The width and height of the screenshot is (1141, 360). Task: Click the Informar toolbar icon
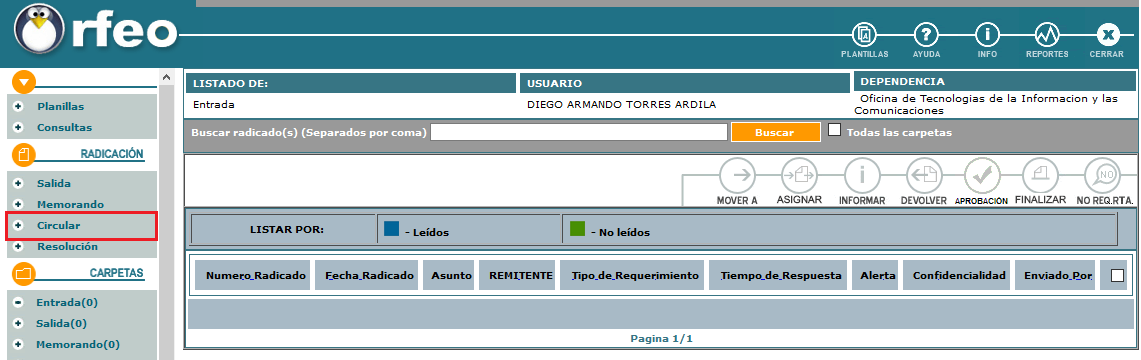pyautogui.click(x=862, y=175)
